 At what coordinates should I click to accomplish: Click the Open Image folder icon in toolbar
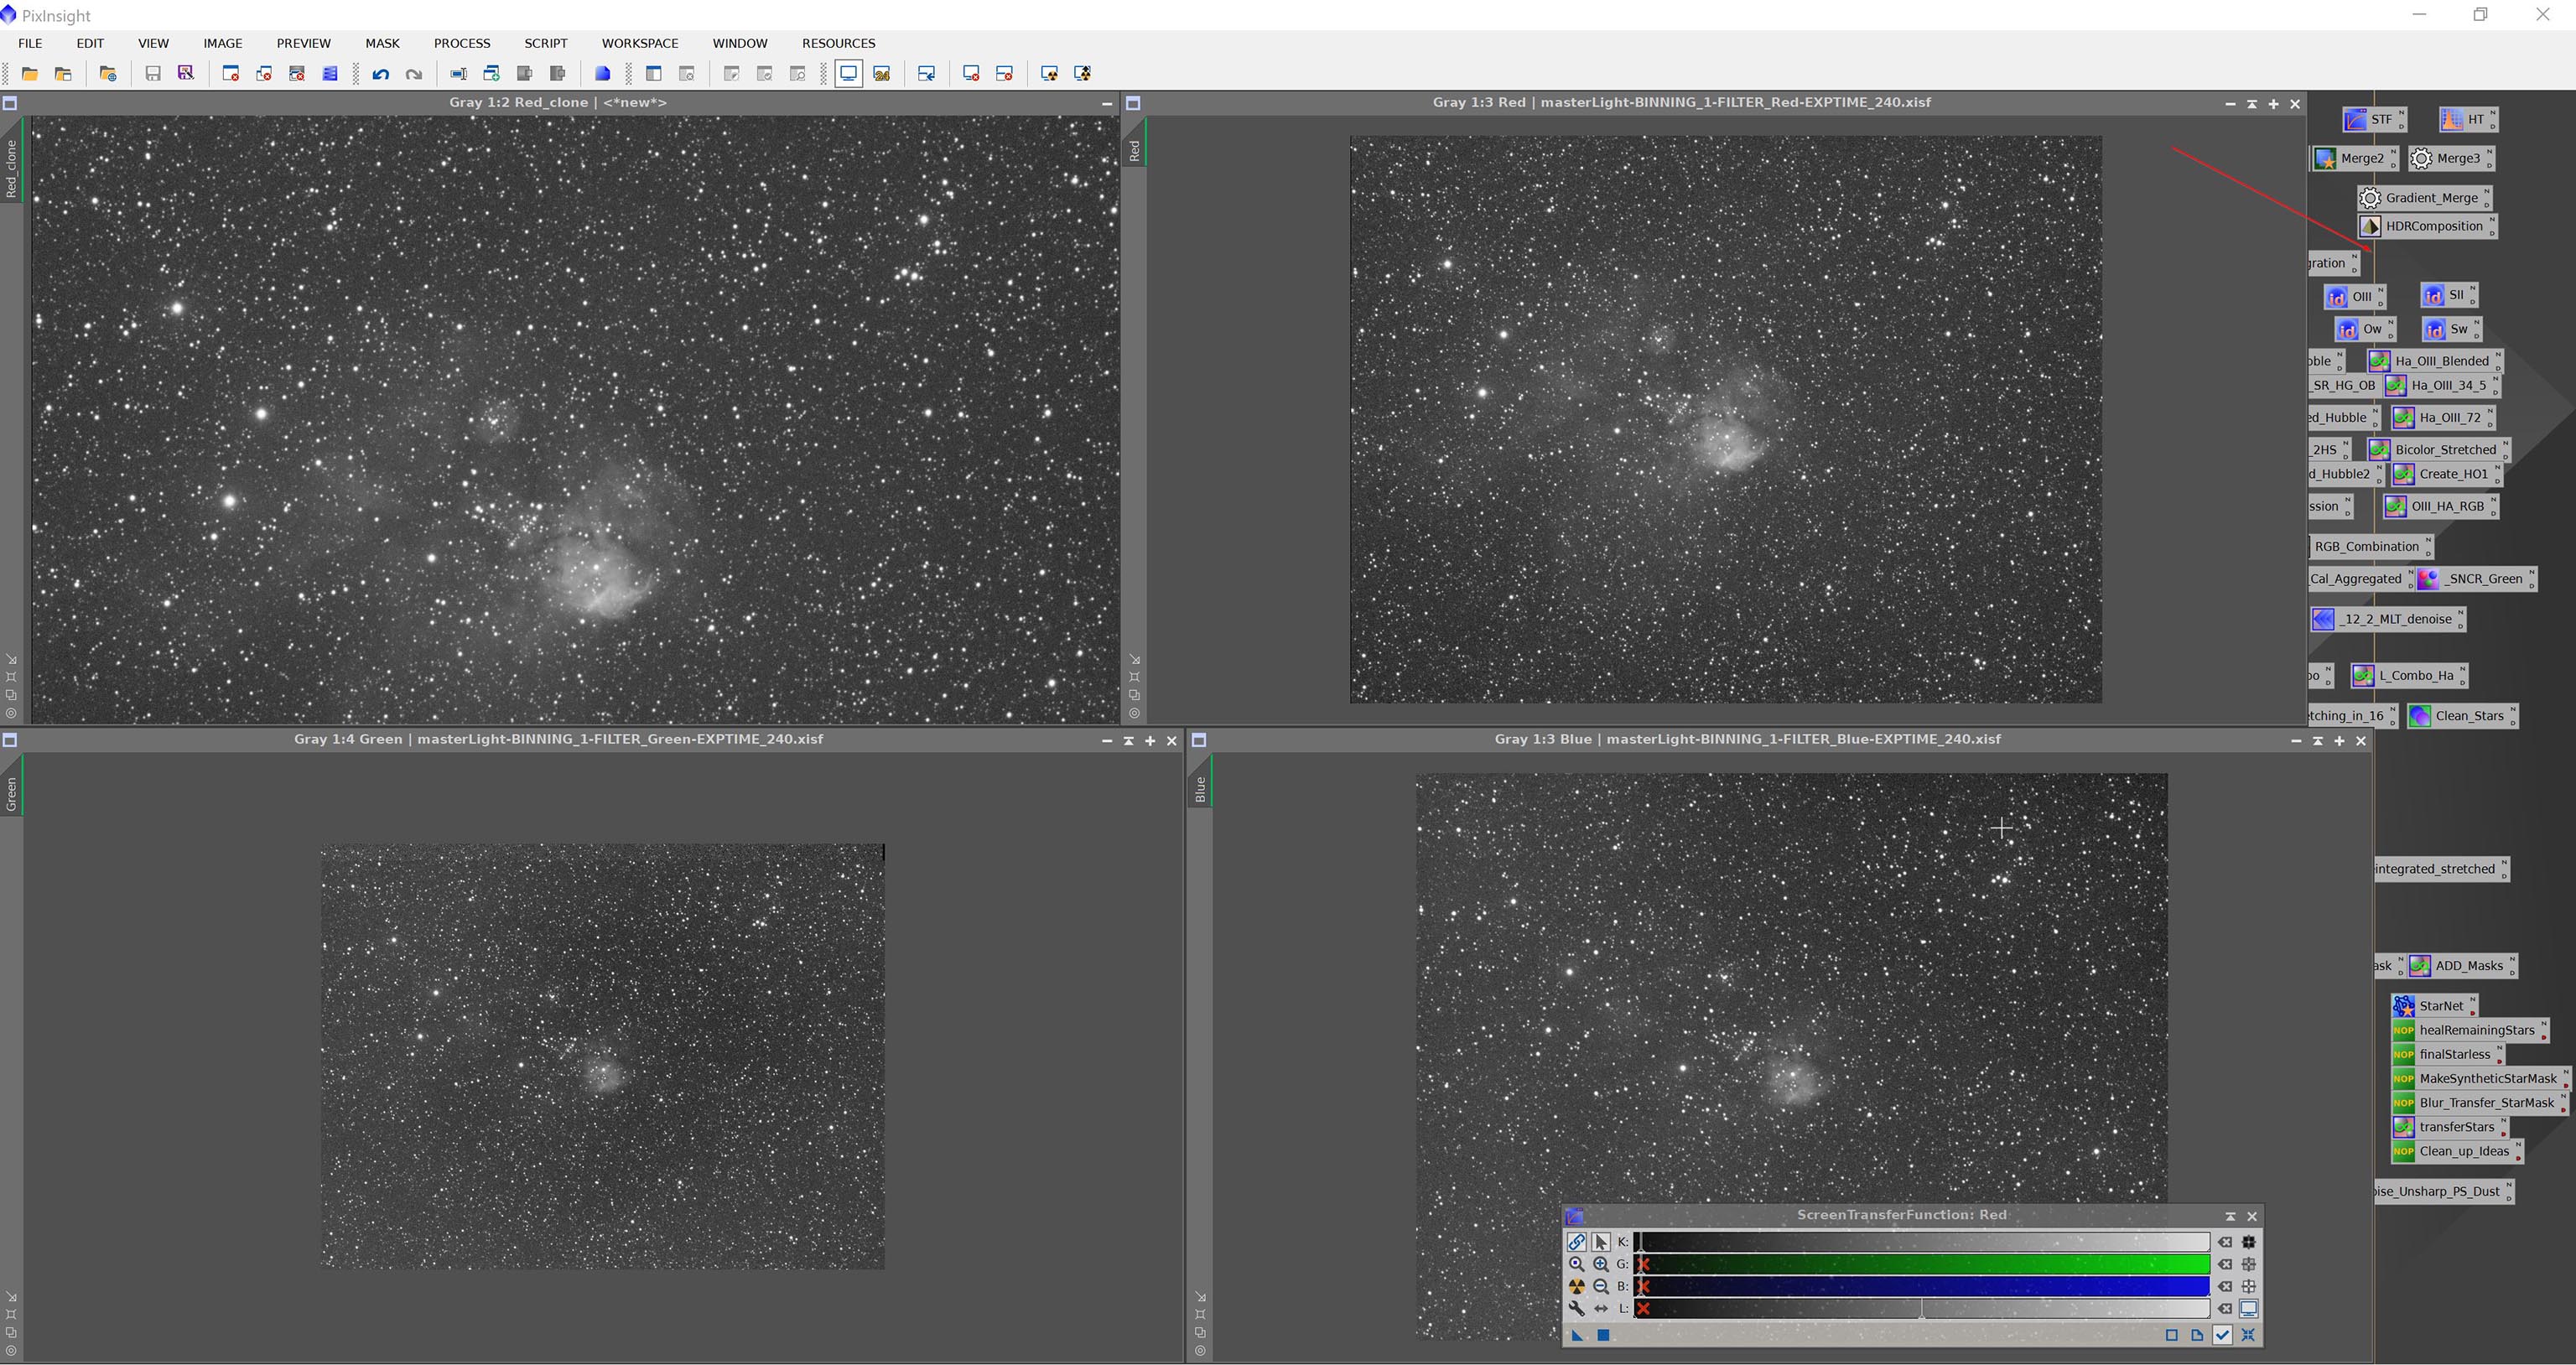tap(30, 73)
